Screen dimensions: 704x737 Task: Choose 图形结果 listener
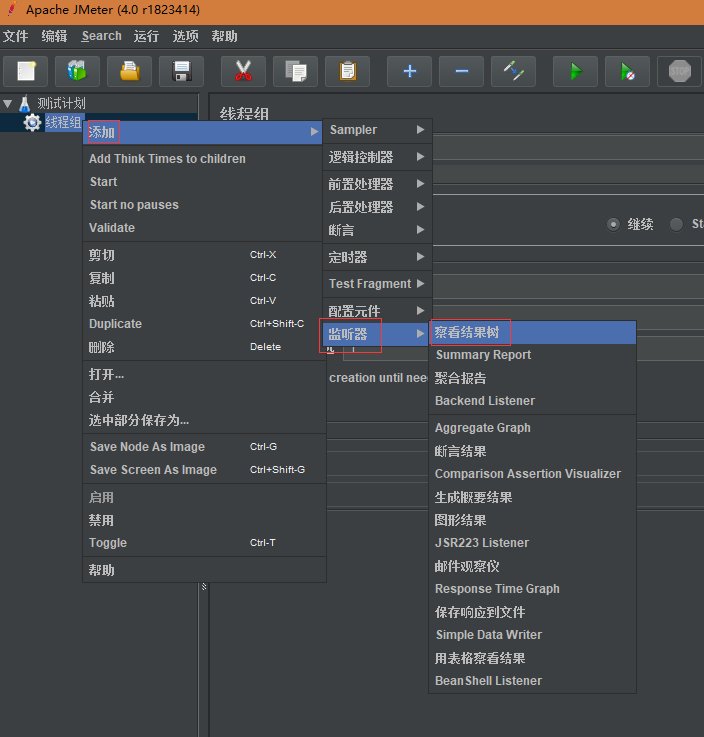[533, 520]
